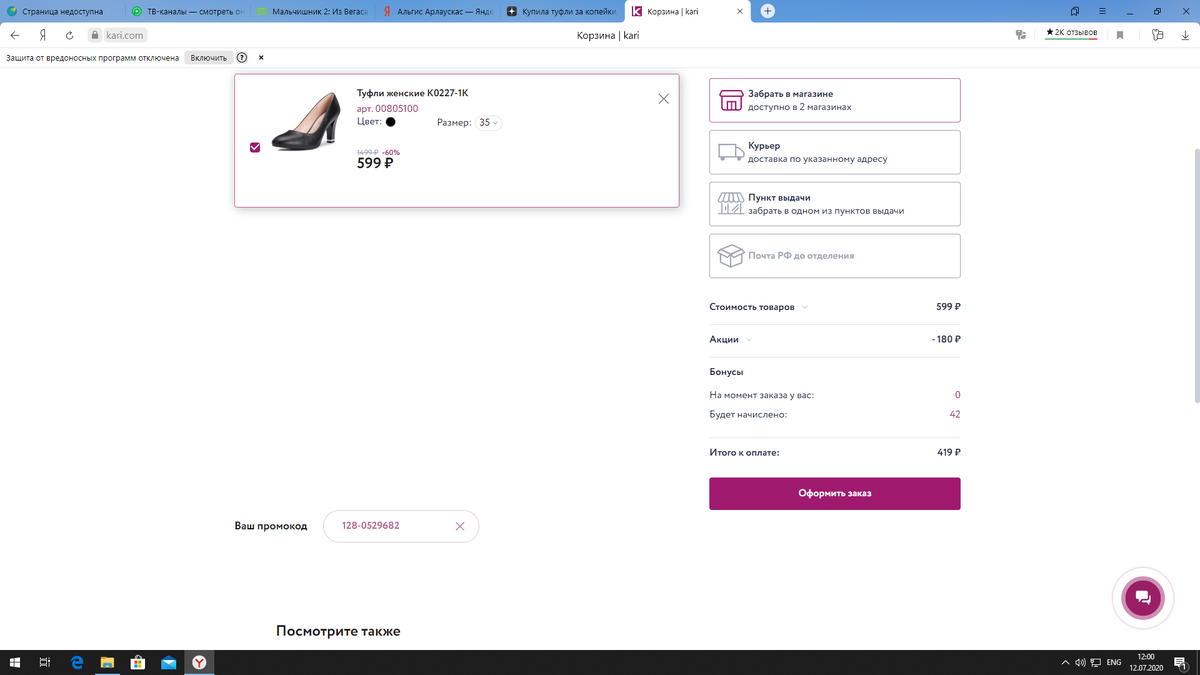Click the courier truck icon for Курьер delivery
Image resolution: width=1200 pixels, height=675 pixels.
pos(728,151)
